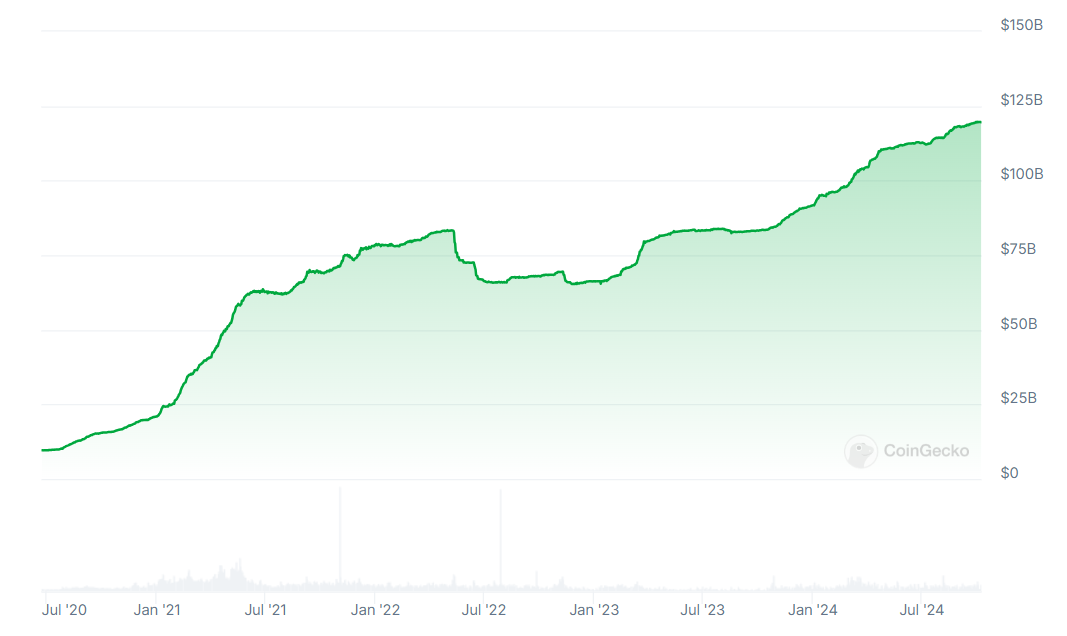Viewport: 1067px width, 636px height.
Task: Click the $125B y-axis label
Action: click(x=1021, y=100)
